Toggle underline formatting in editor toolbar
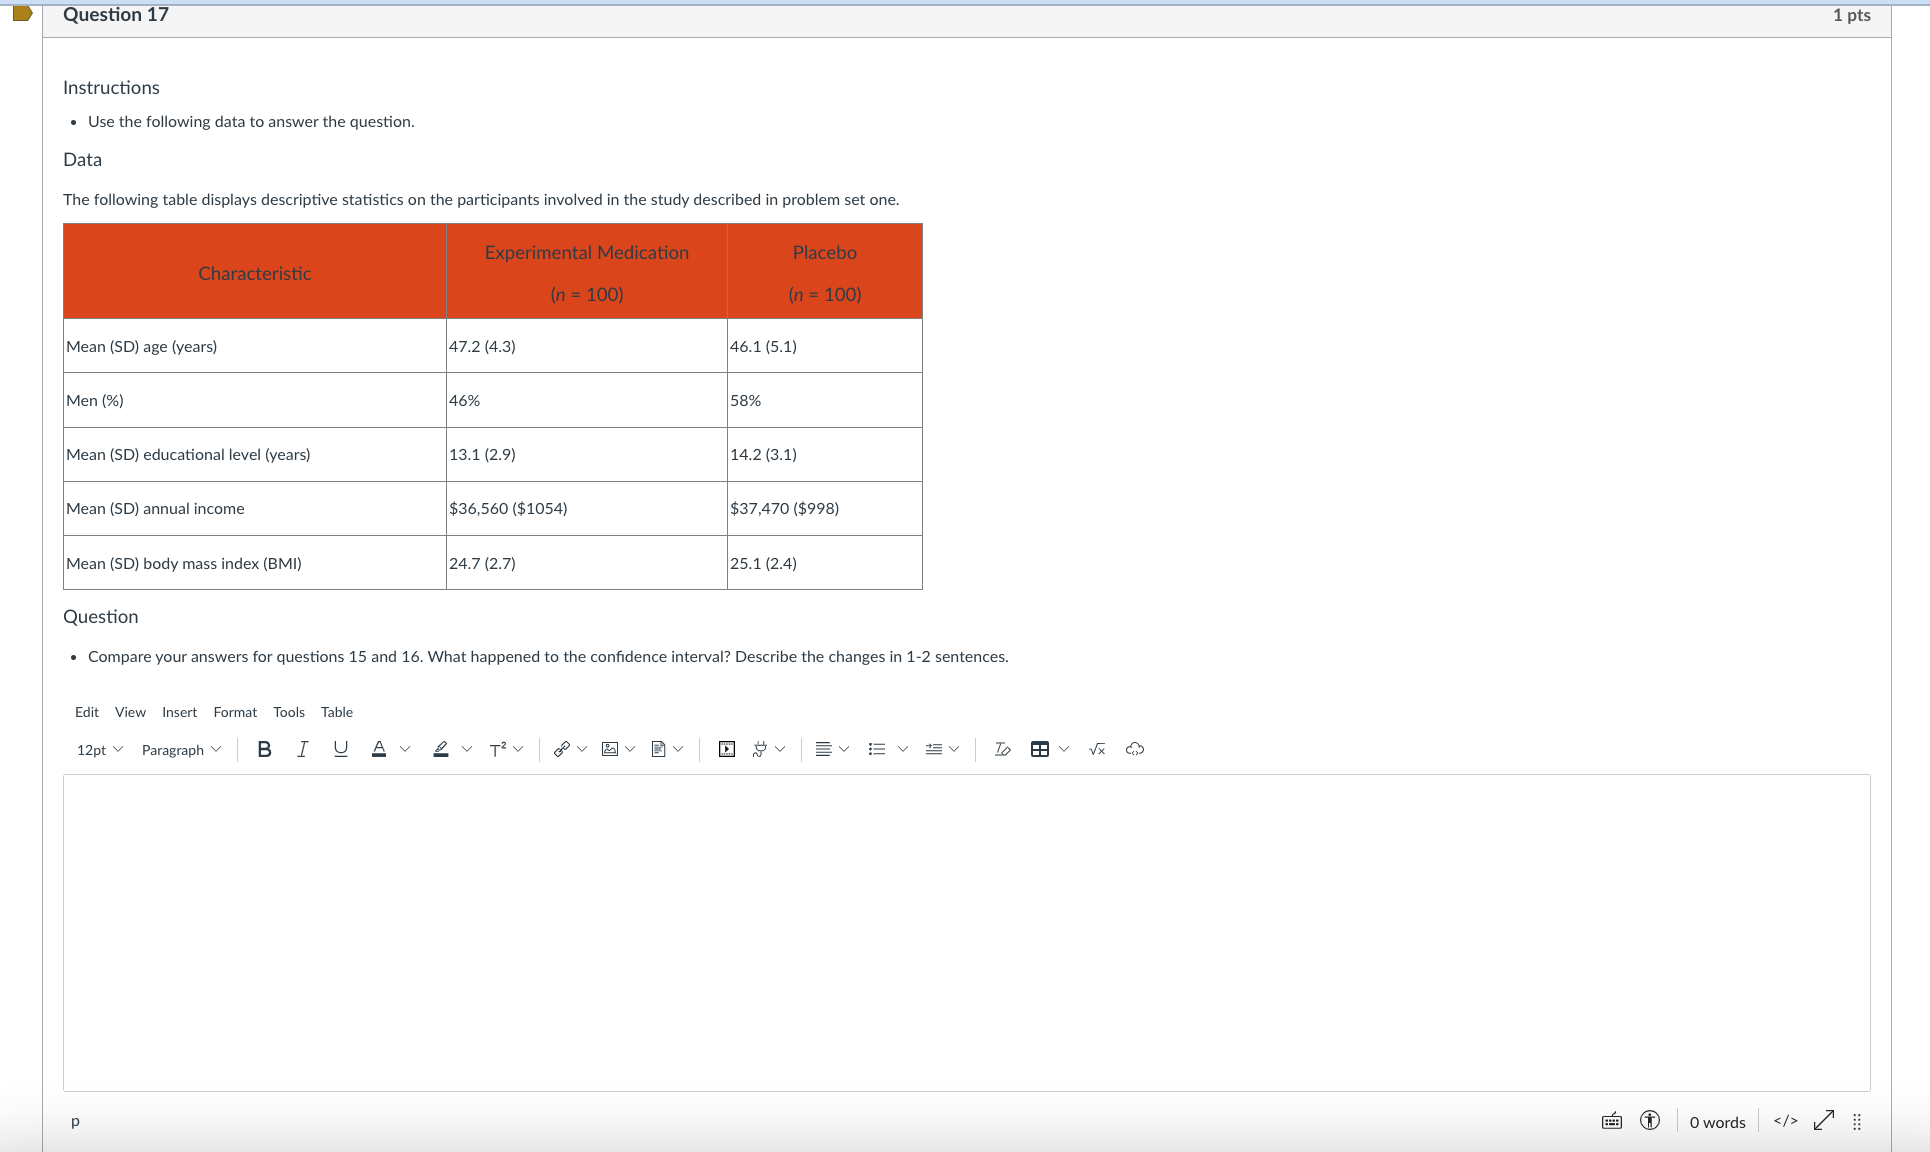Screen dimensions: 1930x1152 [x=341, y=749]
